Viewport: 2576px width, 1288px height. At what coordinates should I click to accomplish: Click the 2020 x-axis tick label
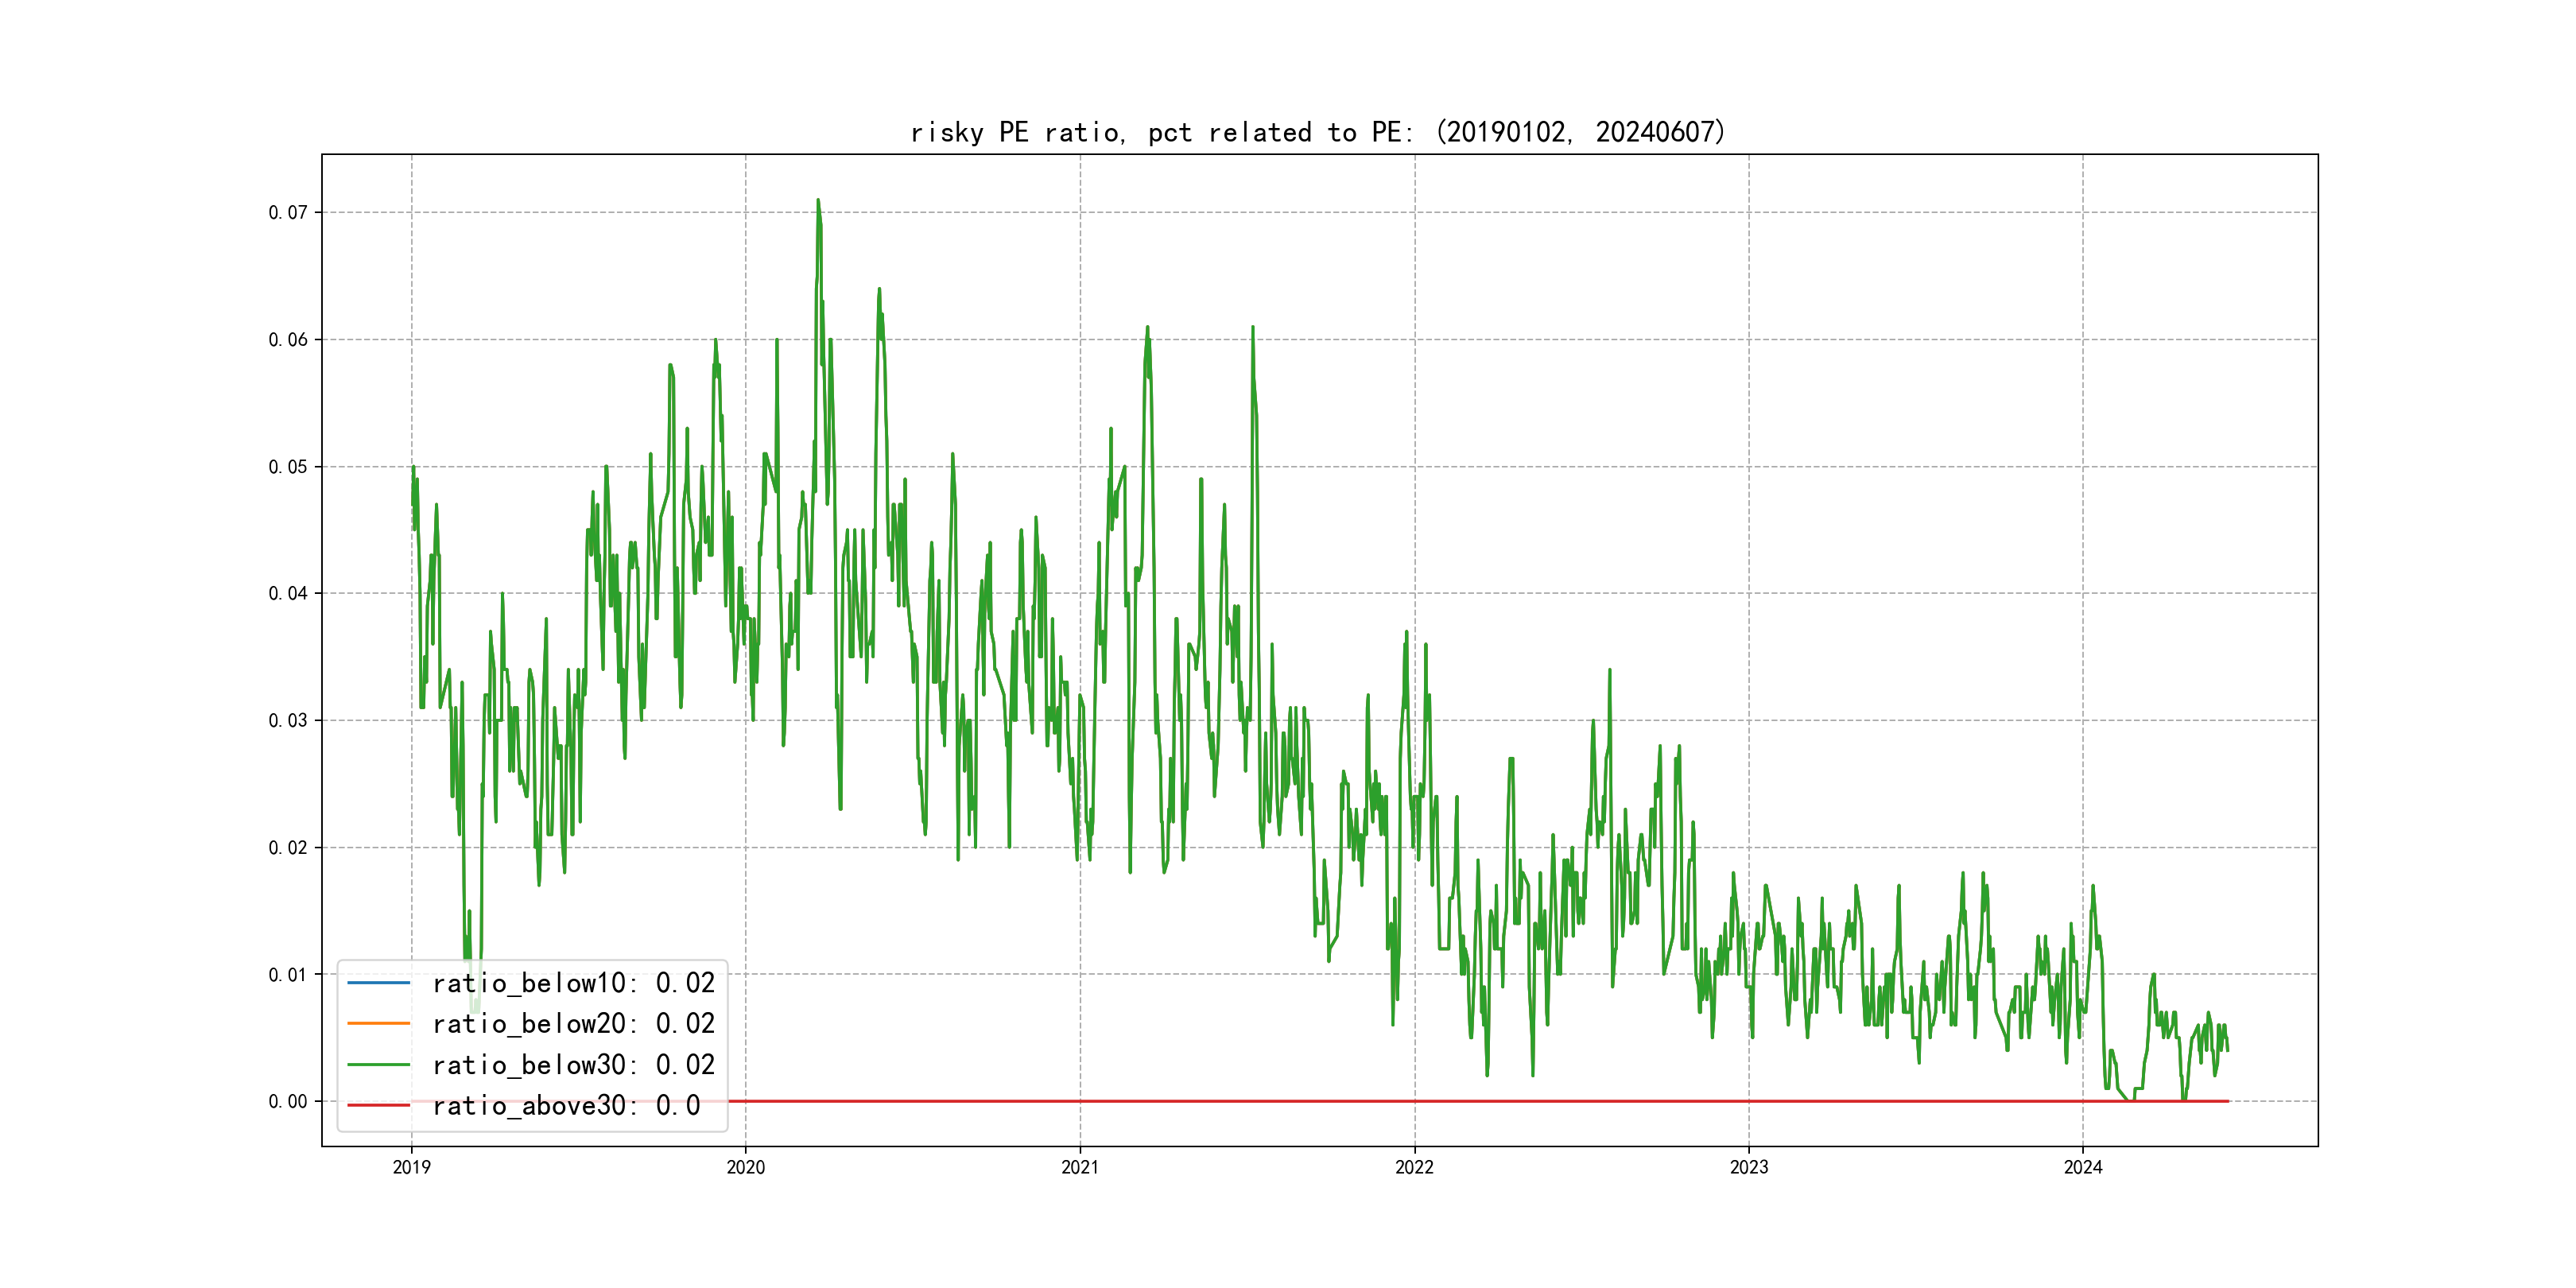tap(745, 1167)
